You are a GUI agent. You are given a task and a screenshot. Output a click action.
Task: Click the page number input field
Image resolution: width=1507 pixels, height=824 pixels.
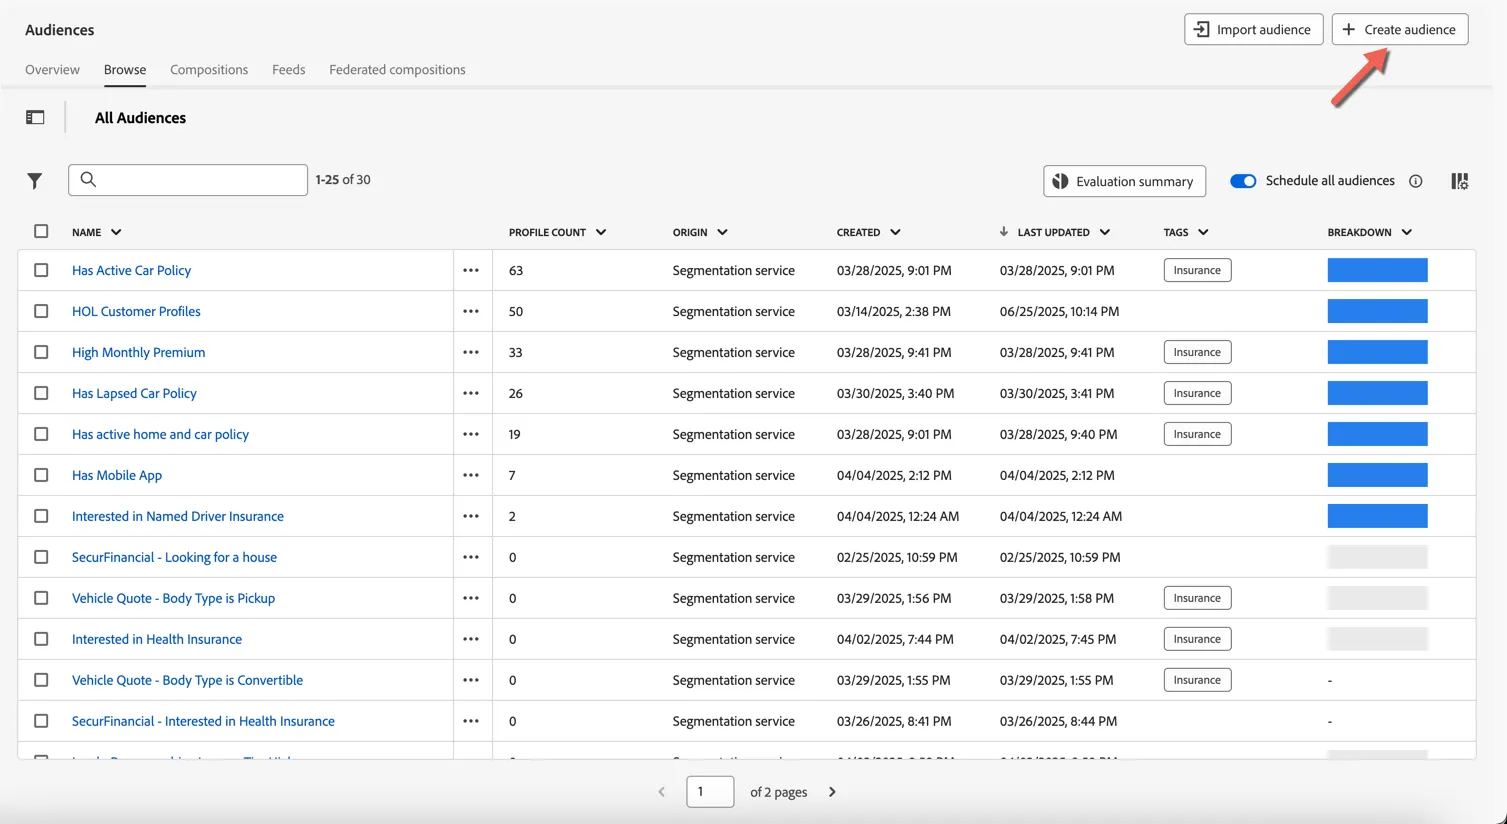coord(710,792)
